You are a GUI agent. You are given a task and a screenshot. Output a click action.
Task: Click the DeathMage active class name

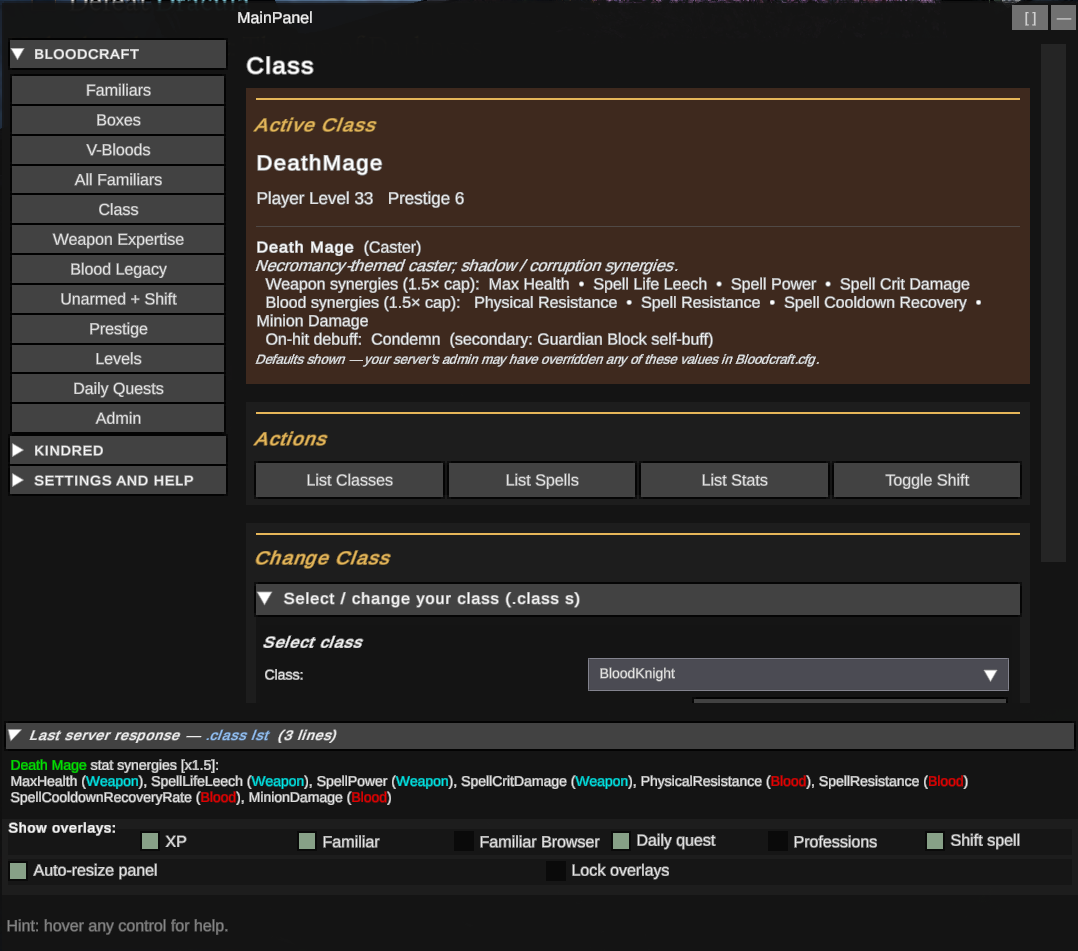(319, 163)
